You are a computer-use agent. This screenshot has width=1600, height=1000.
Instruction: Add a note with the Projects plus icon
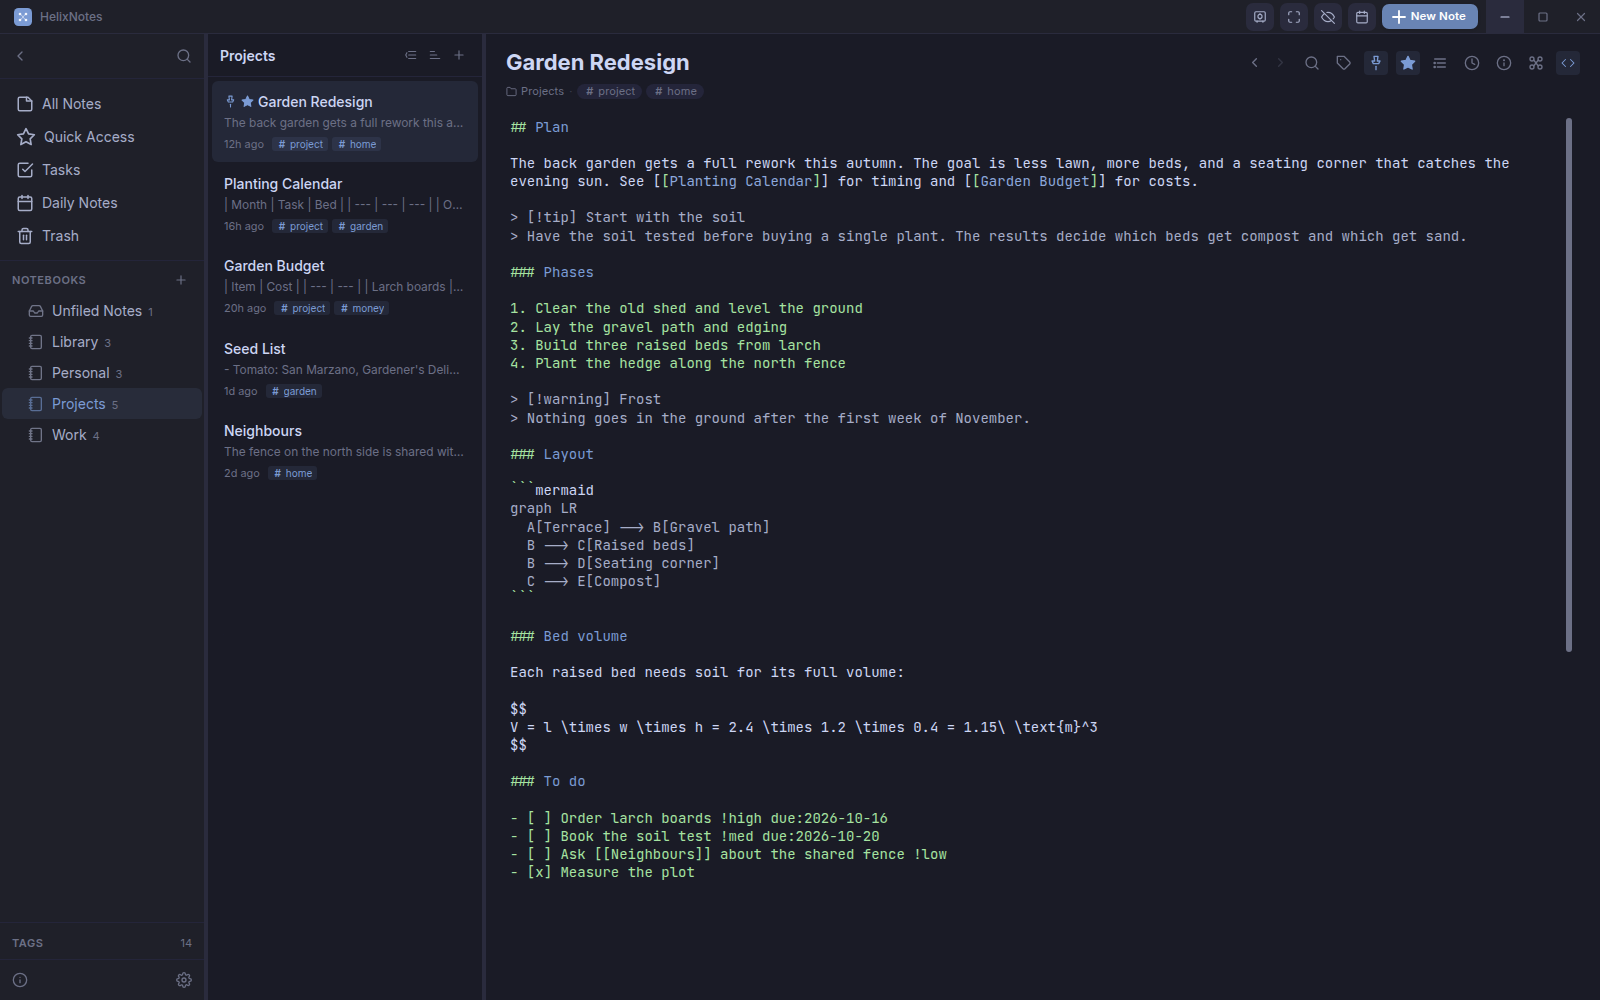click(x=459, y=56)
